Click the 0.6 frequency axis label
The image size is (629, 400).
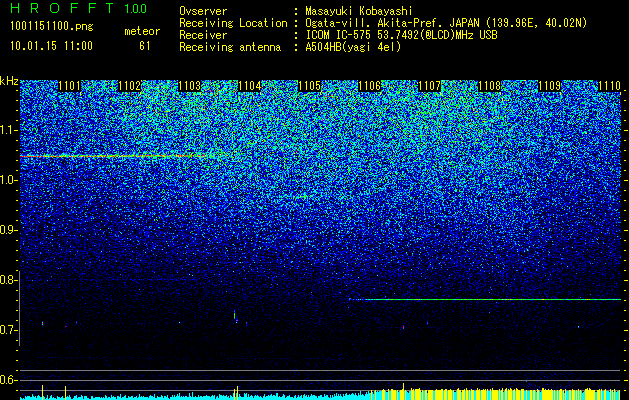coord(8,380)
